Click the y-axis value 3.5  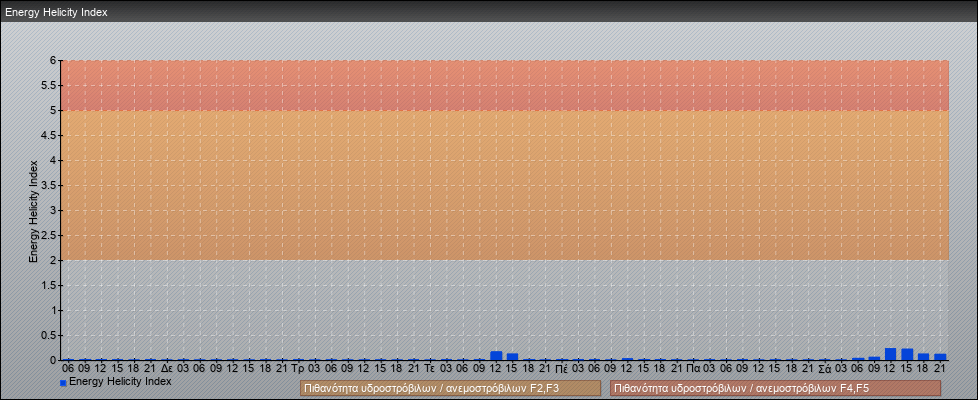click(47, 185)
